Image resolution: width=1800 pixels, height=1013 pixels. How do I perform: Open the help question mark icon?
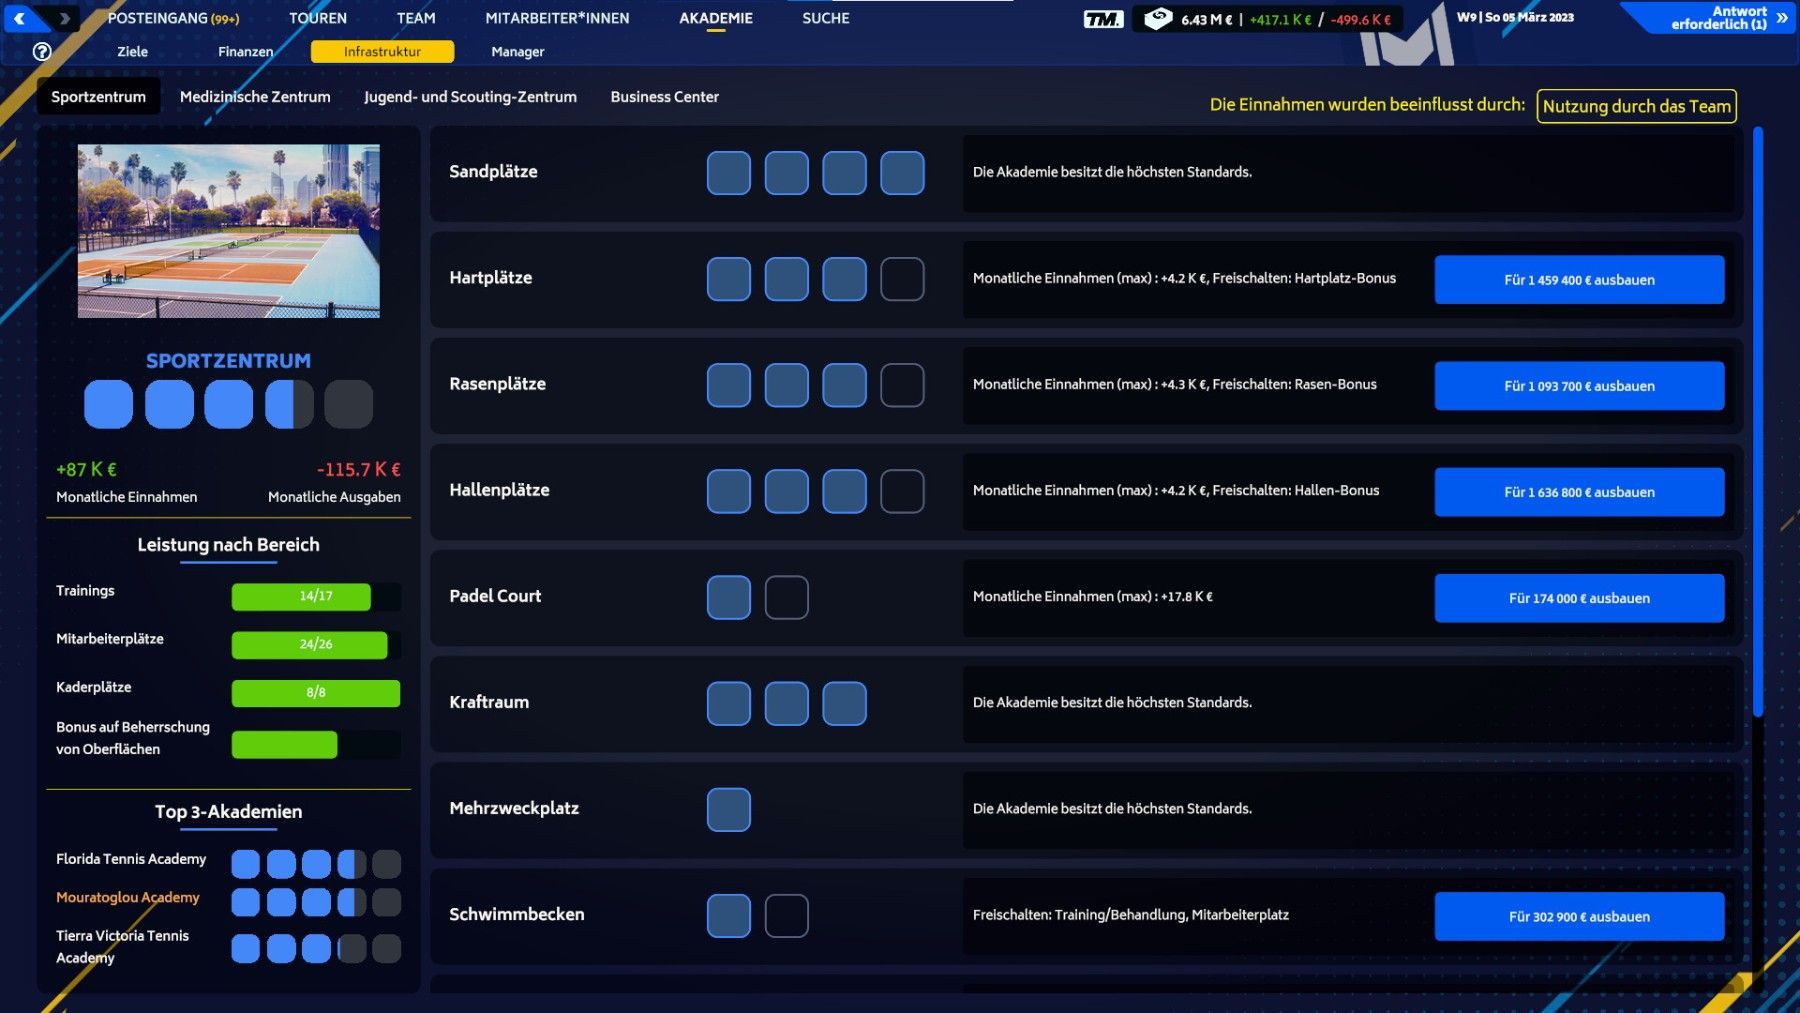(x=42, y=52)
